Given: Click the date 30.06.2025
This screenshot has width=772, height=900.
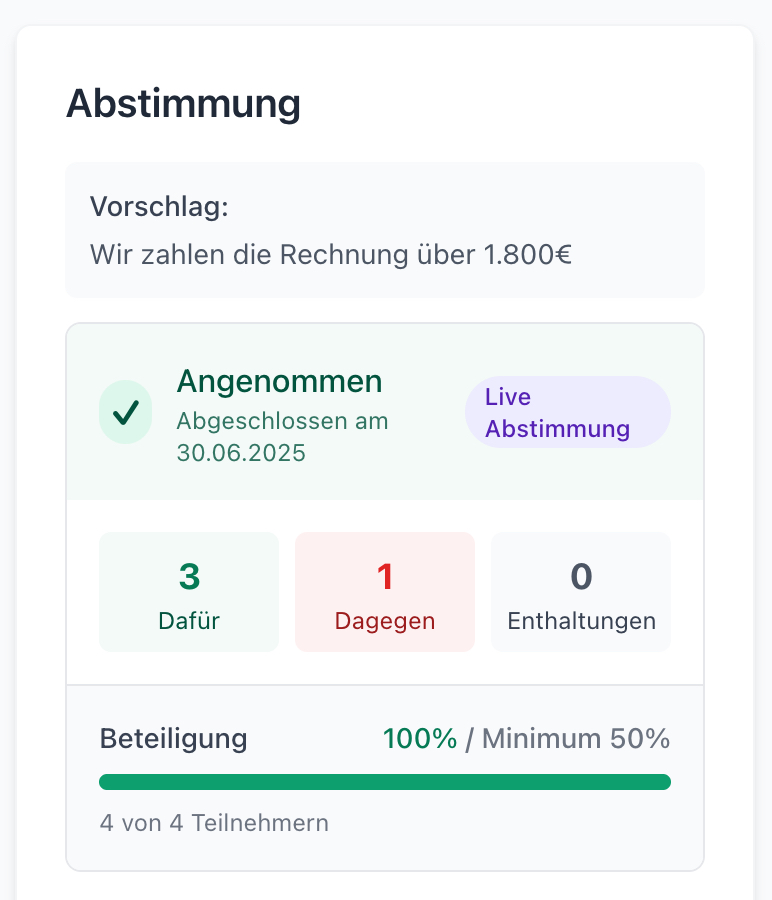Looking at the screenshot, I should (241, 452).
